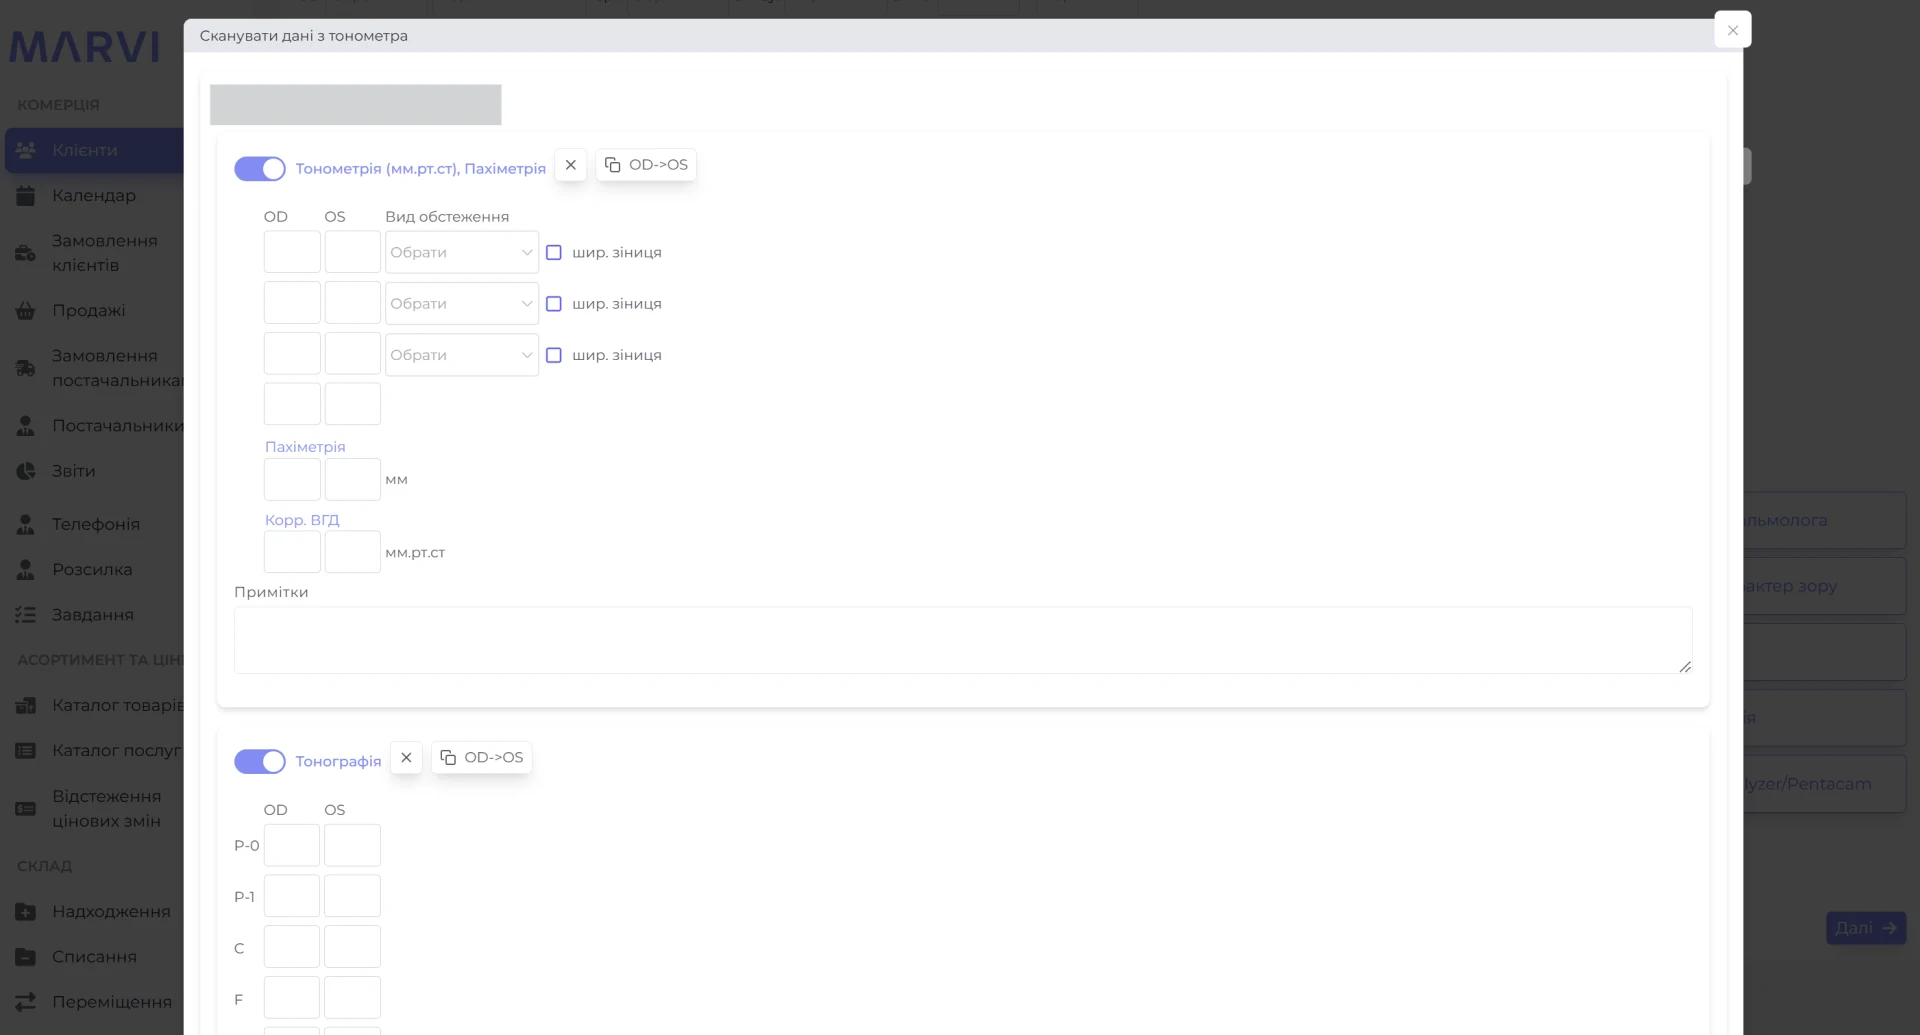The image size is (1920, 1035).
Task: Click the Продажі basket icon
Action: pyautogui.click(x=26, y=311)
